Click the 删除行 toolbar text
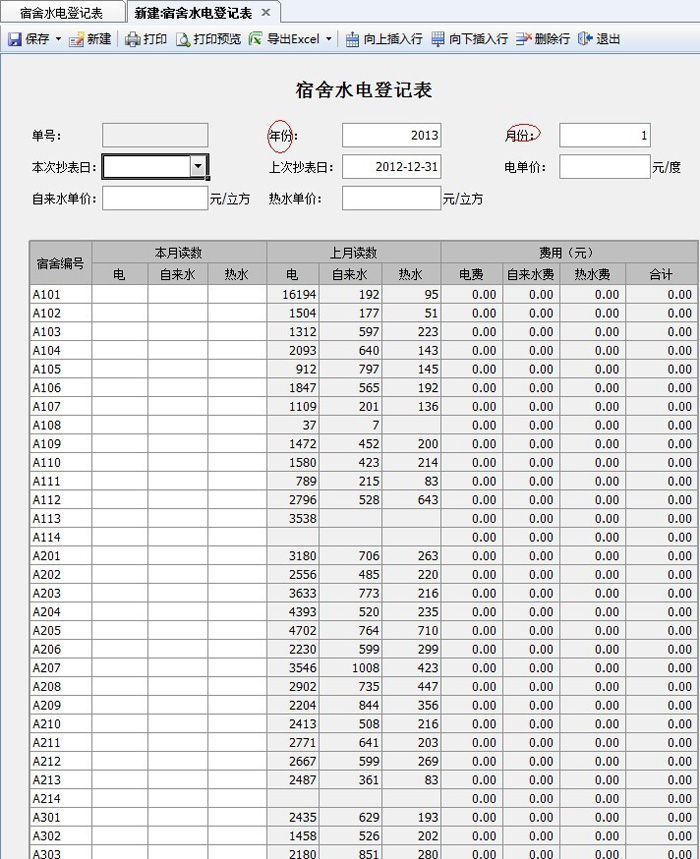Image resolution: width=700 pixels, height=859 pixels. [x=552, y=39]
